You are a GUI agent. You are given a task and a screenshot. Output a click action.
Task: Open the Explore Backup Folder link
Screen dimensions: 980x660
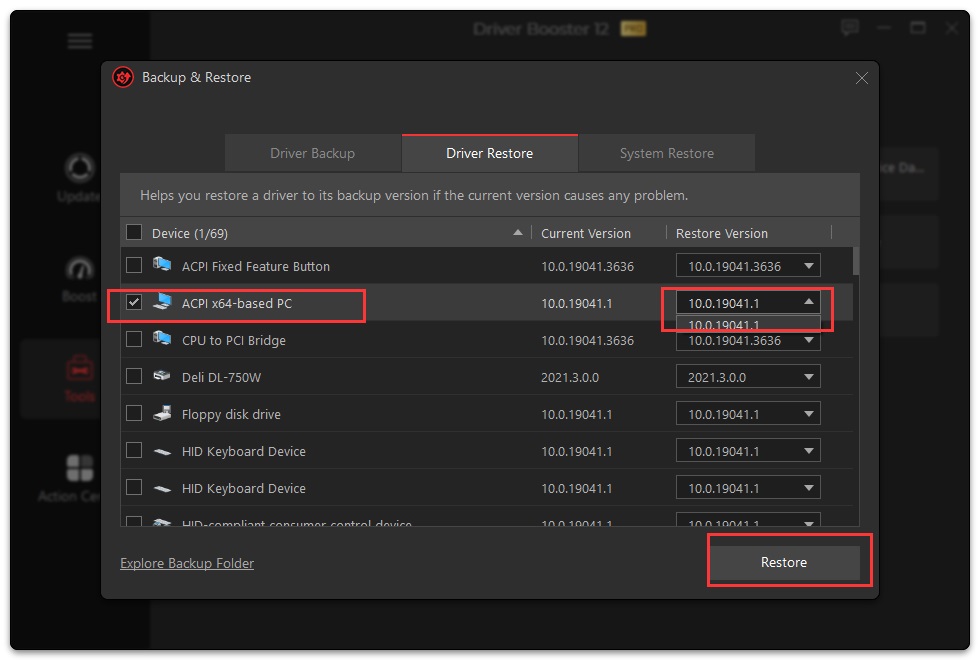click(187, 563)
